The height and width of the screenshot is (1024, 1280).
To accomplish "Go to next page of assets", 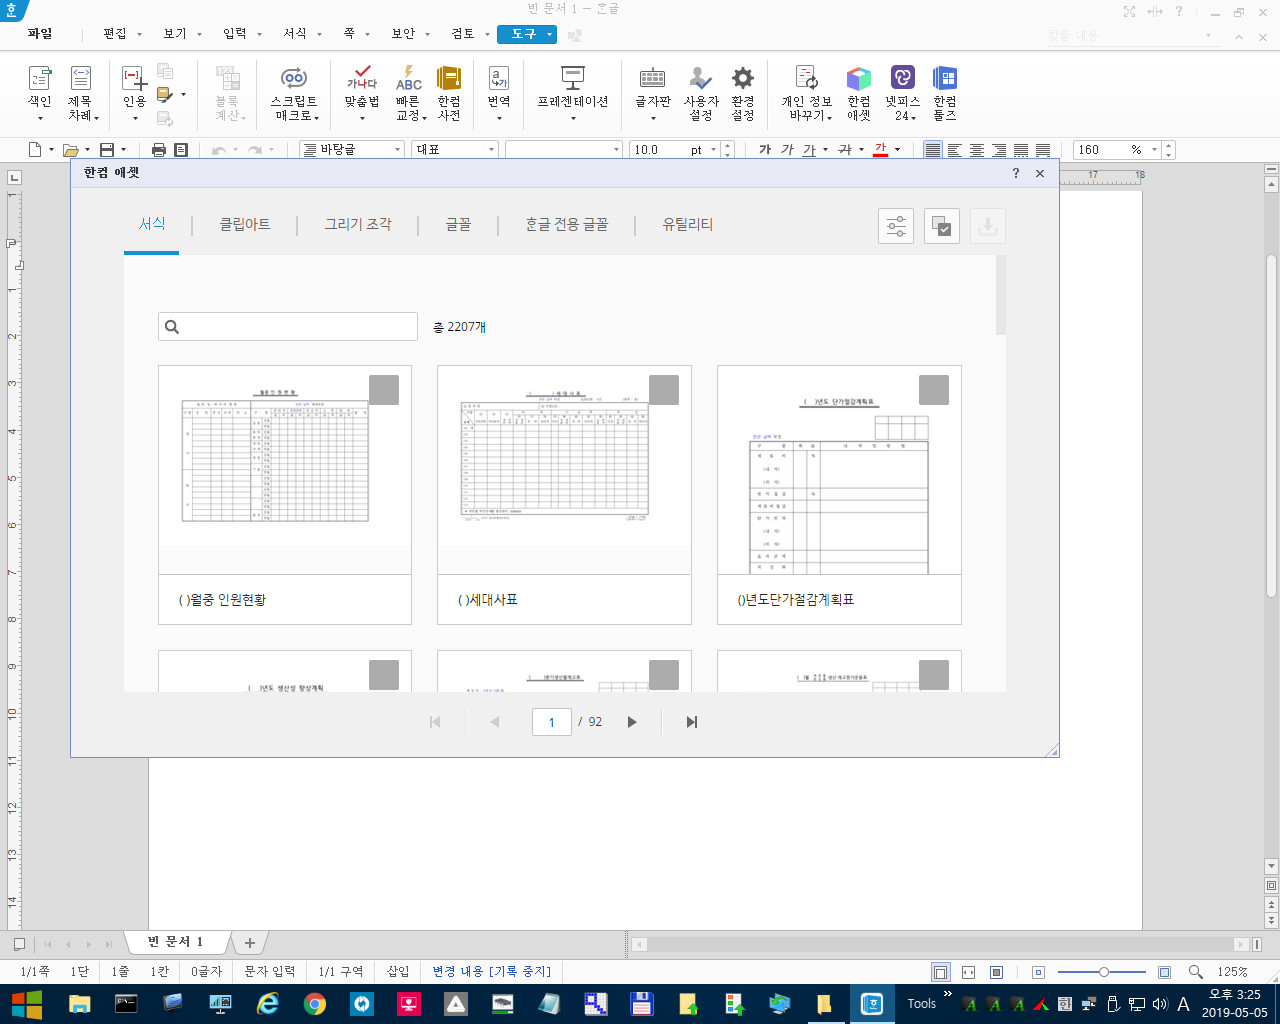I will tap(632, 722).
